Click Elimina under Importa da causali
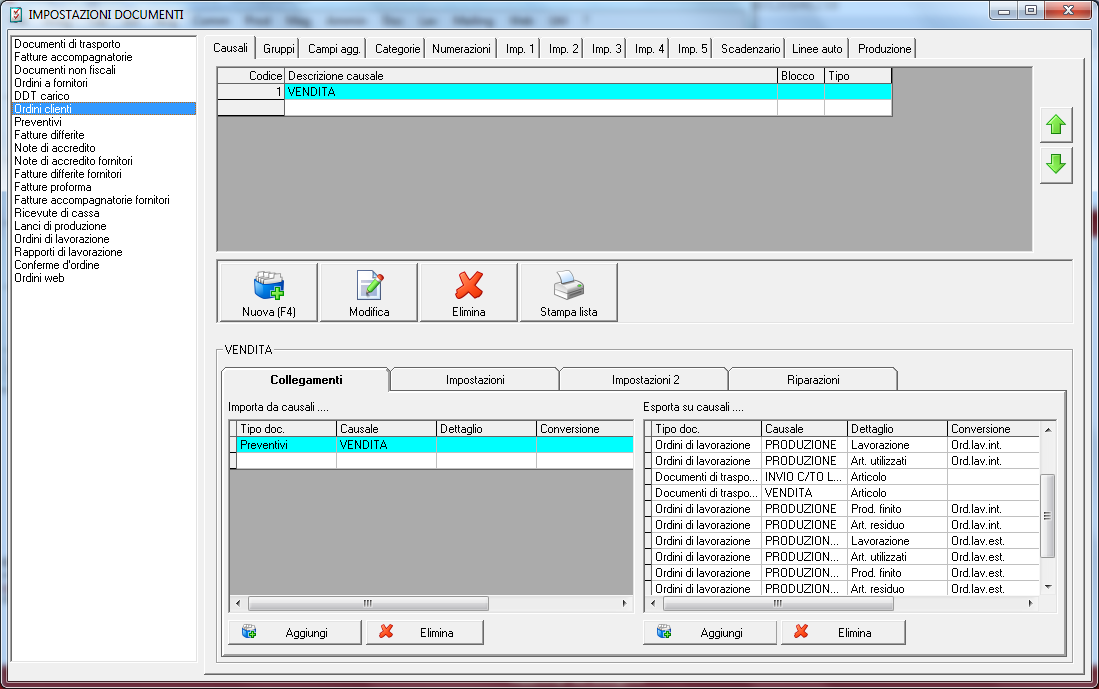 pos(425,632)
